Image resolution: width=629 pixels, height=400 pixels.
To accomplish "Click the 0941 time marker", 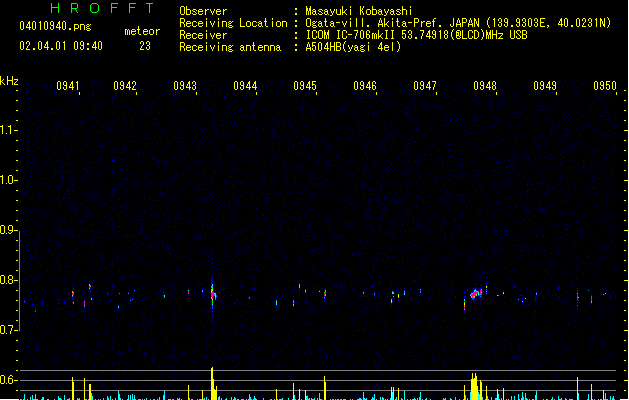I will [68, 86].
